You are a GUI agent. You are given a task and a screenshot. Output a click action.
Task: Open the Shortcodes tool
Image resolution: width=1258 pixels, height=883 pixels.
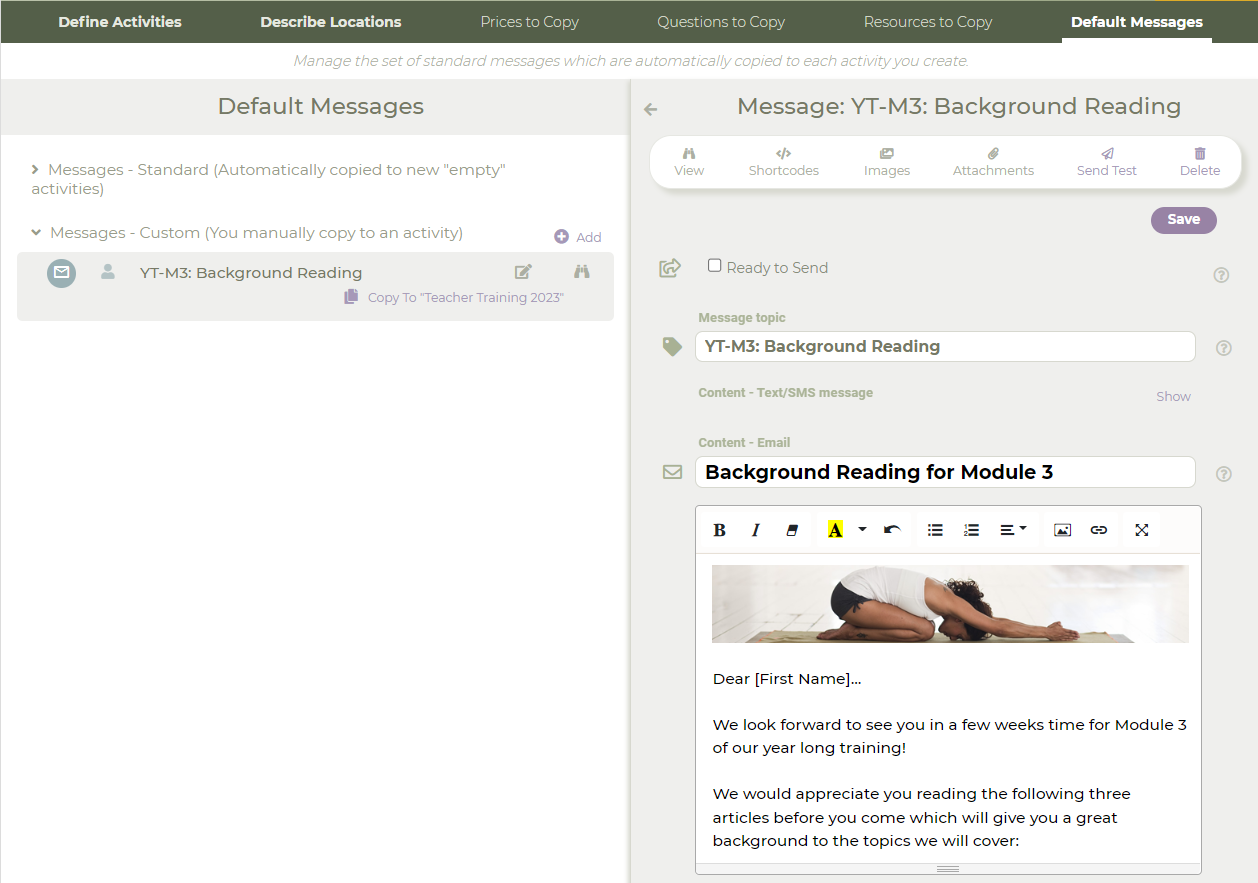point(784,162)
